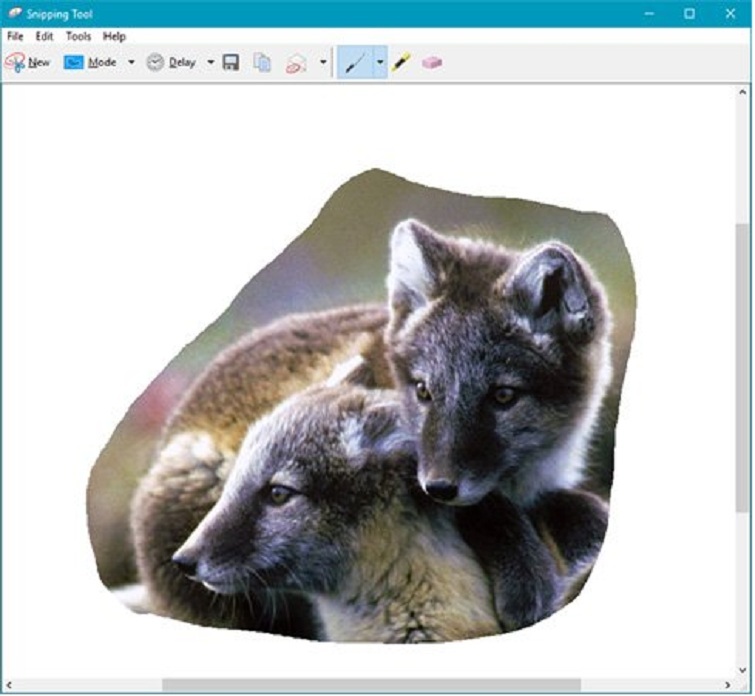This screenshot has height=696, width=755.
Task: Expand the Delay dropdown arrow
Action: [210, 62]
